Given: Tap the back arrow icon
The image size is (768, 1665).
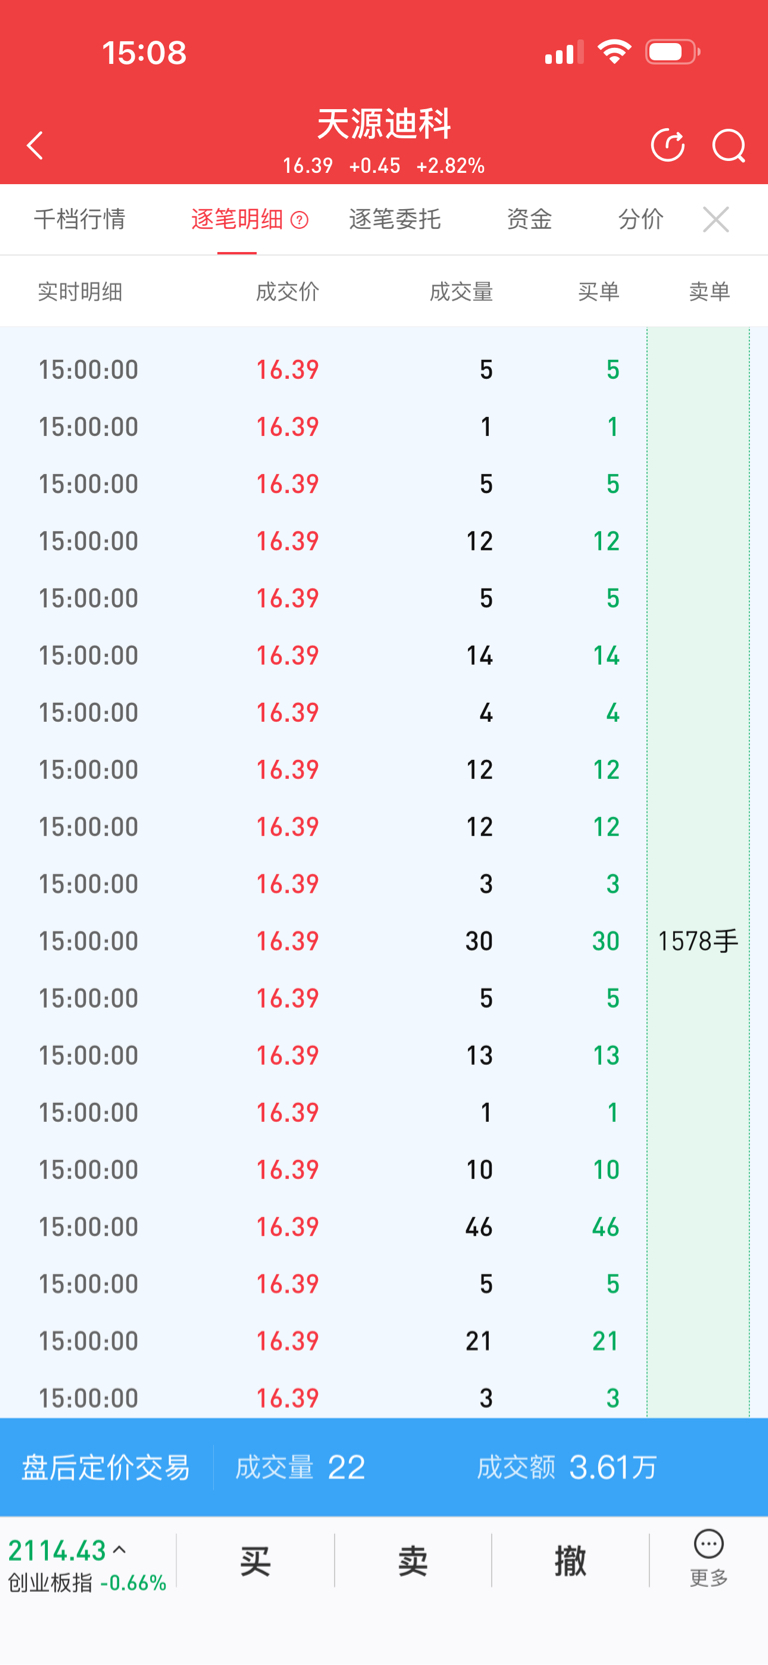Looking at the screenshot, I should click(35, 146).
